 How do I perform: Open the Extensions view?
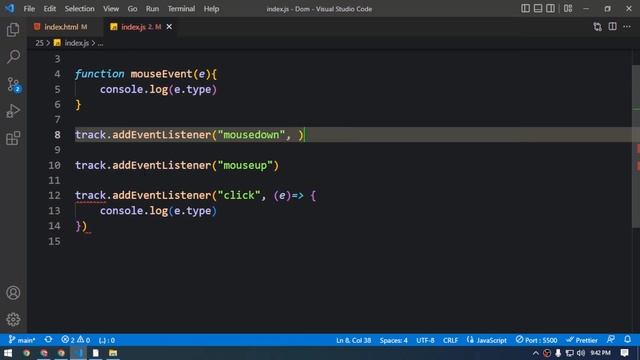tap(13, 138)
